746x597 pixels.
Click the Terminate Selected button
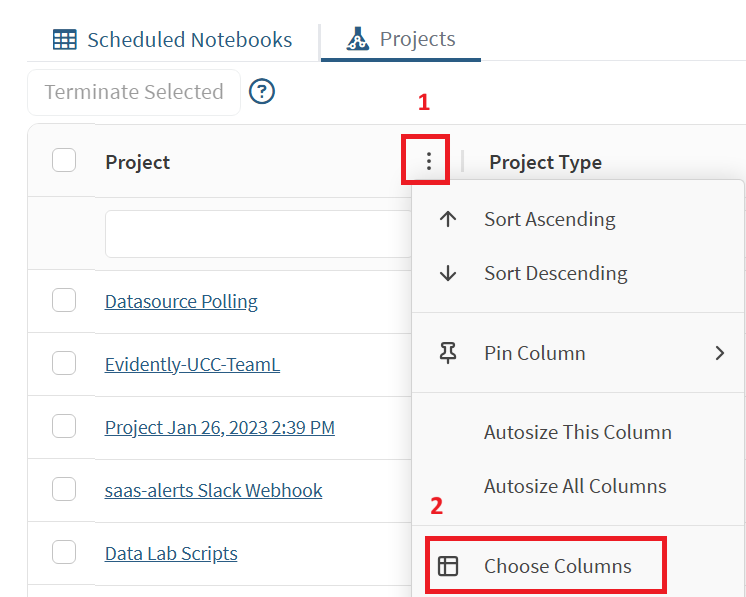pos(134,92)
